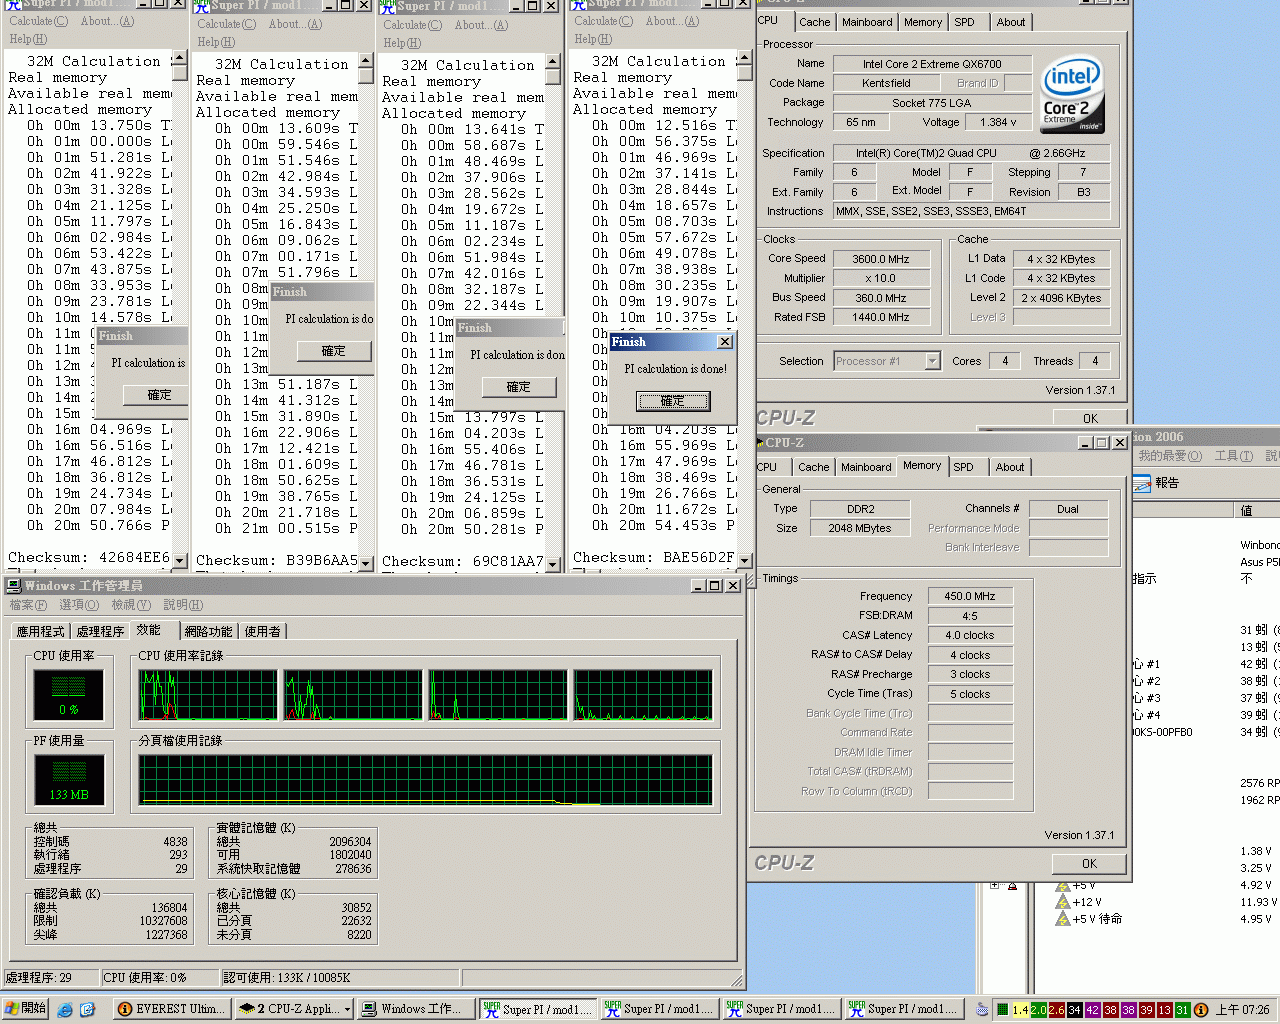Close the active 'PI calculation is done!' dialog
The height and width of the screenshot is (1024, 1280).
point(725,342)
